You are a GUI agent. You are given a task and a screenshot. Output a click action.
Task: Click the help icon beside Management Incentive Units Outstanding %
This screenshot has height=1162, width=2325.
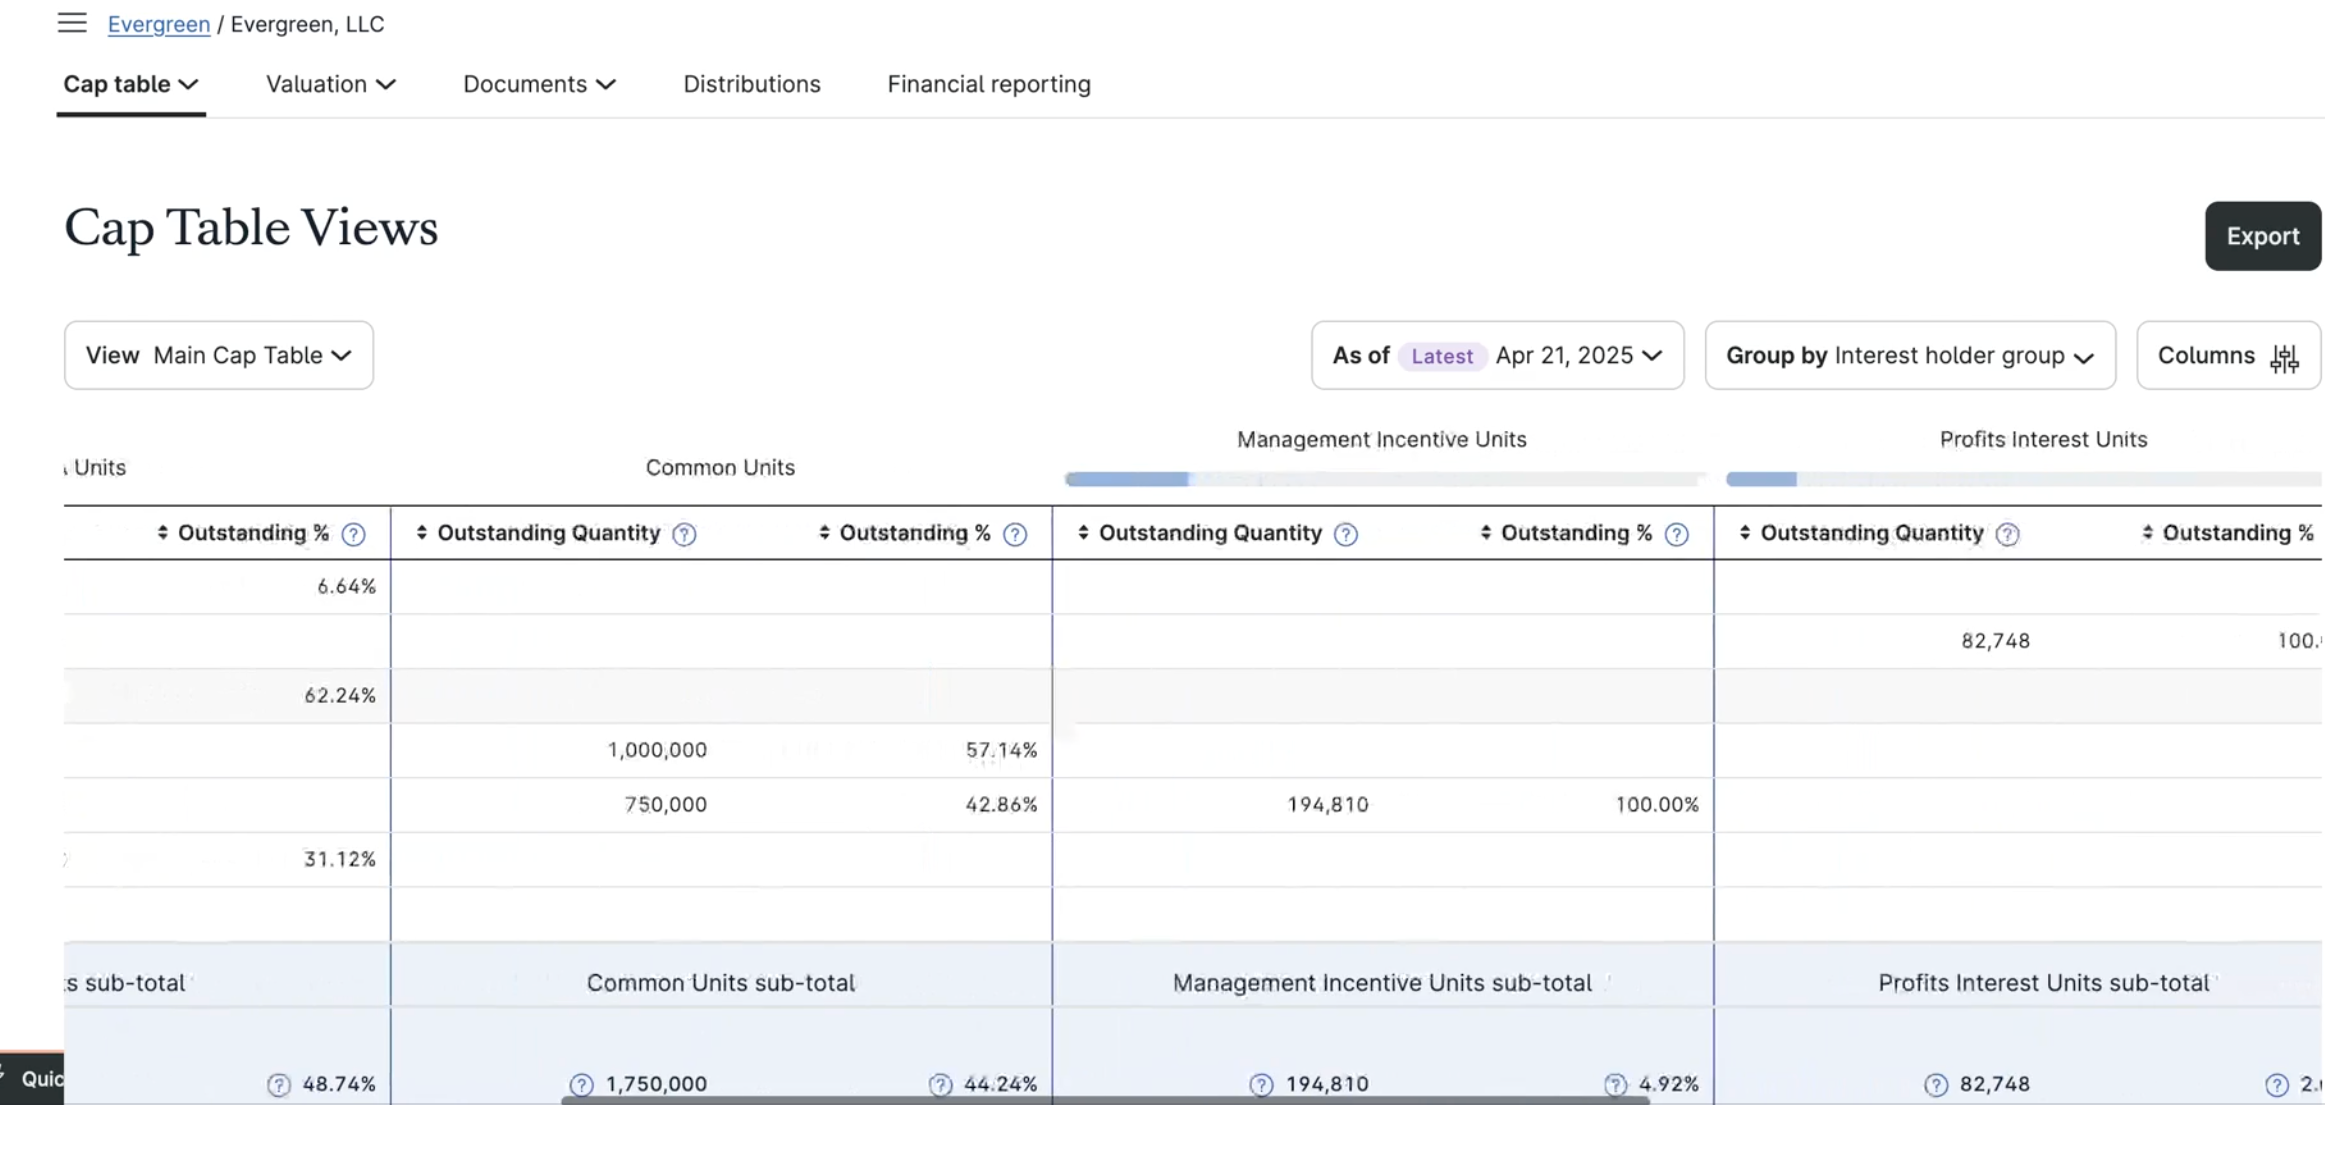pyautogui.click(x=1676, y=534)
